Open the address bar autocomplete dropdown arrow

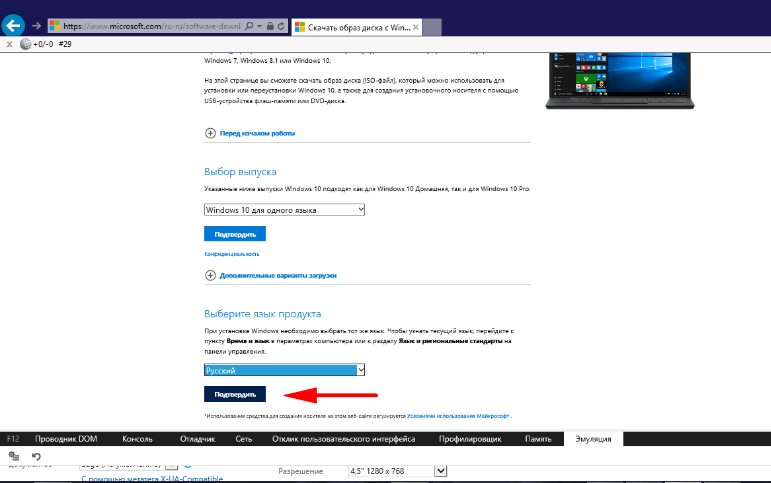[260, 26]
